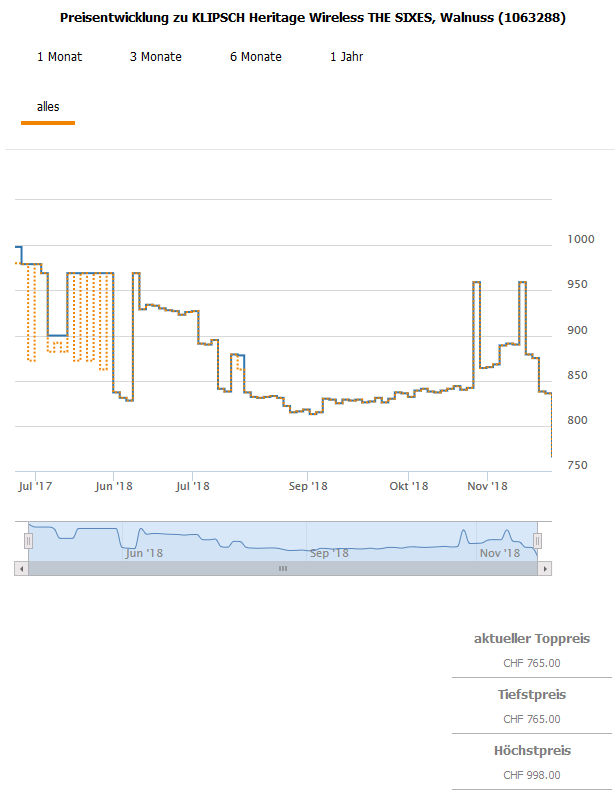615x801 pixels.
Task: Click the aktueller Toppreis heading
Action: point(531,638)
